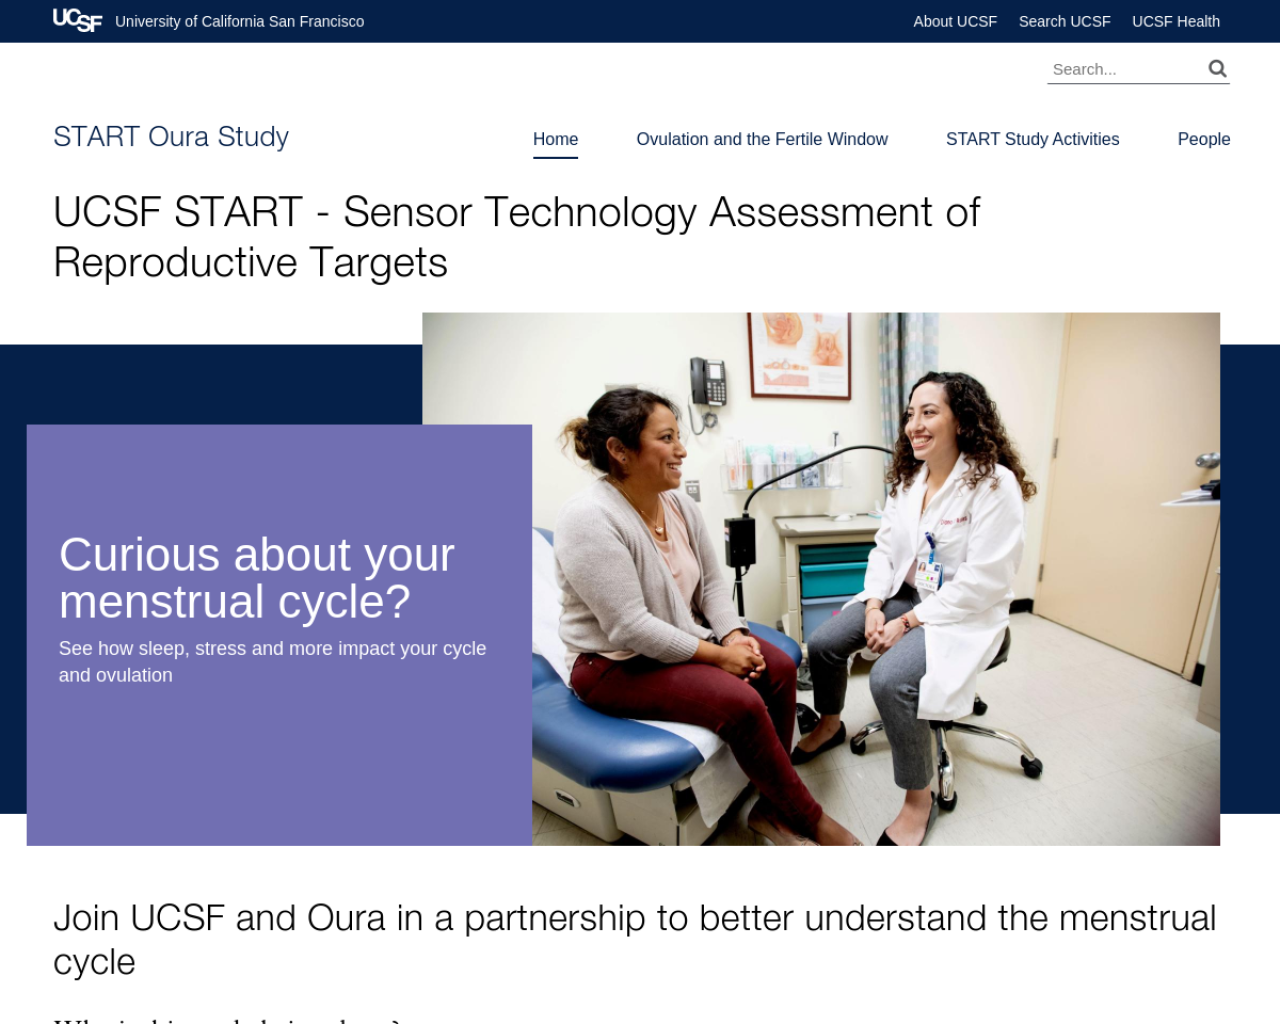Click the UCSF START page title heading
This screenshot has height=1024, width=1280.
(x=516, y=237)
